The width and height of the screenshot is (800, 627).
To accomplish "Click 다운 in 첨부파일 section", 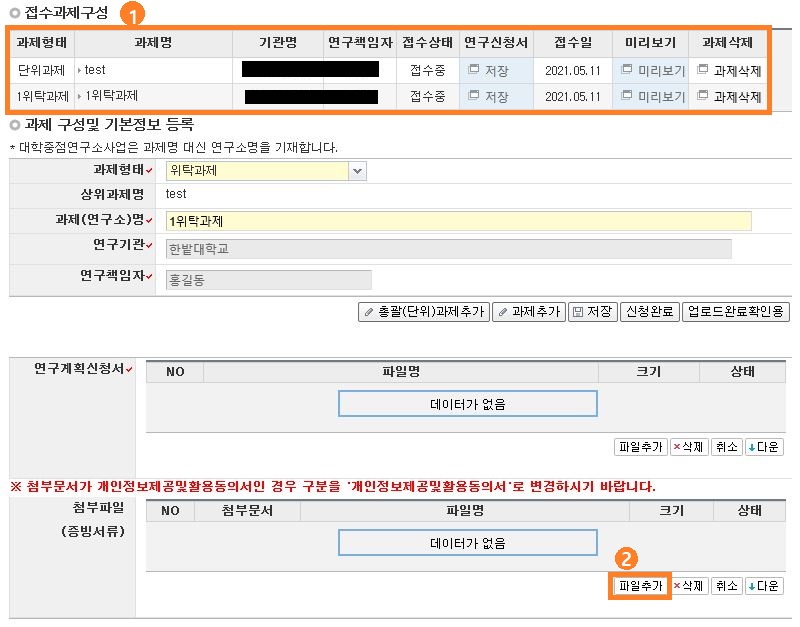I will point(764,586).
